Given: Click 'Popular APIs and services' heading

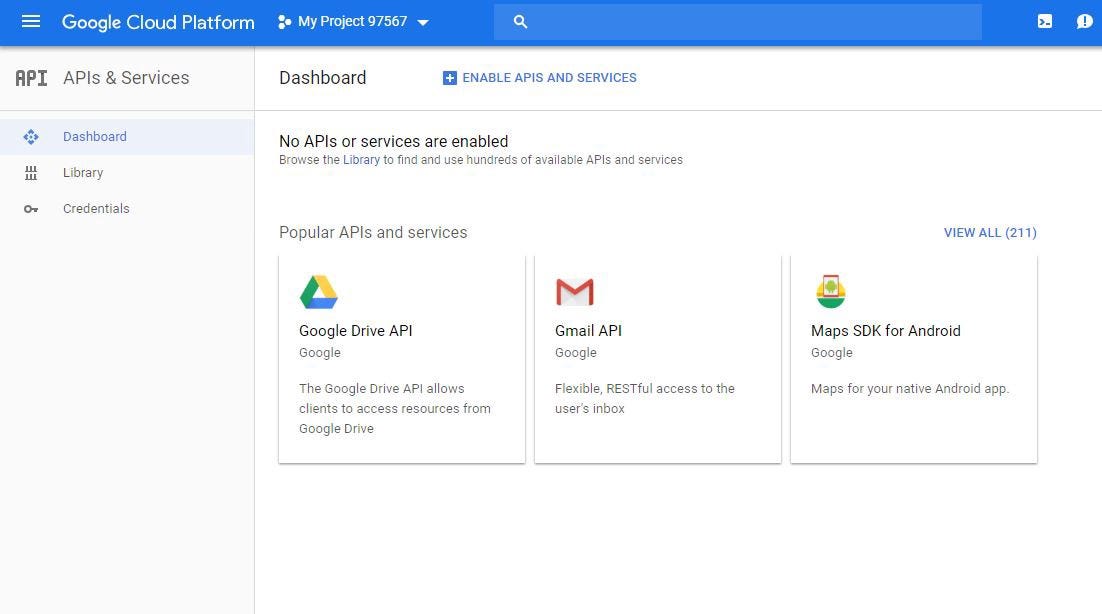Looking at the screenshot, I should [373, 233].
